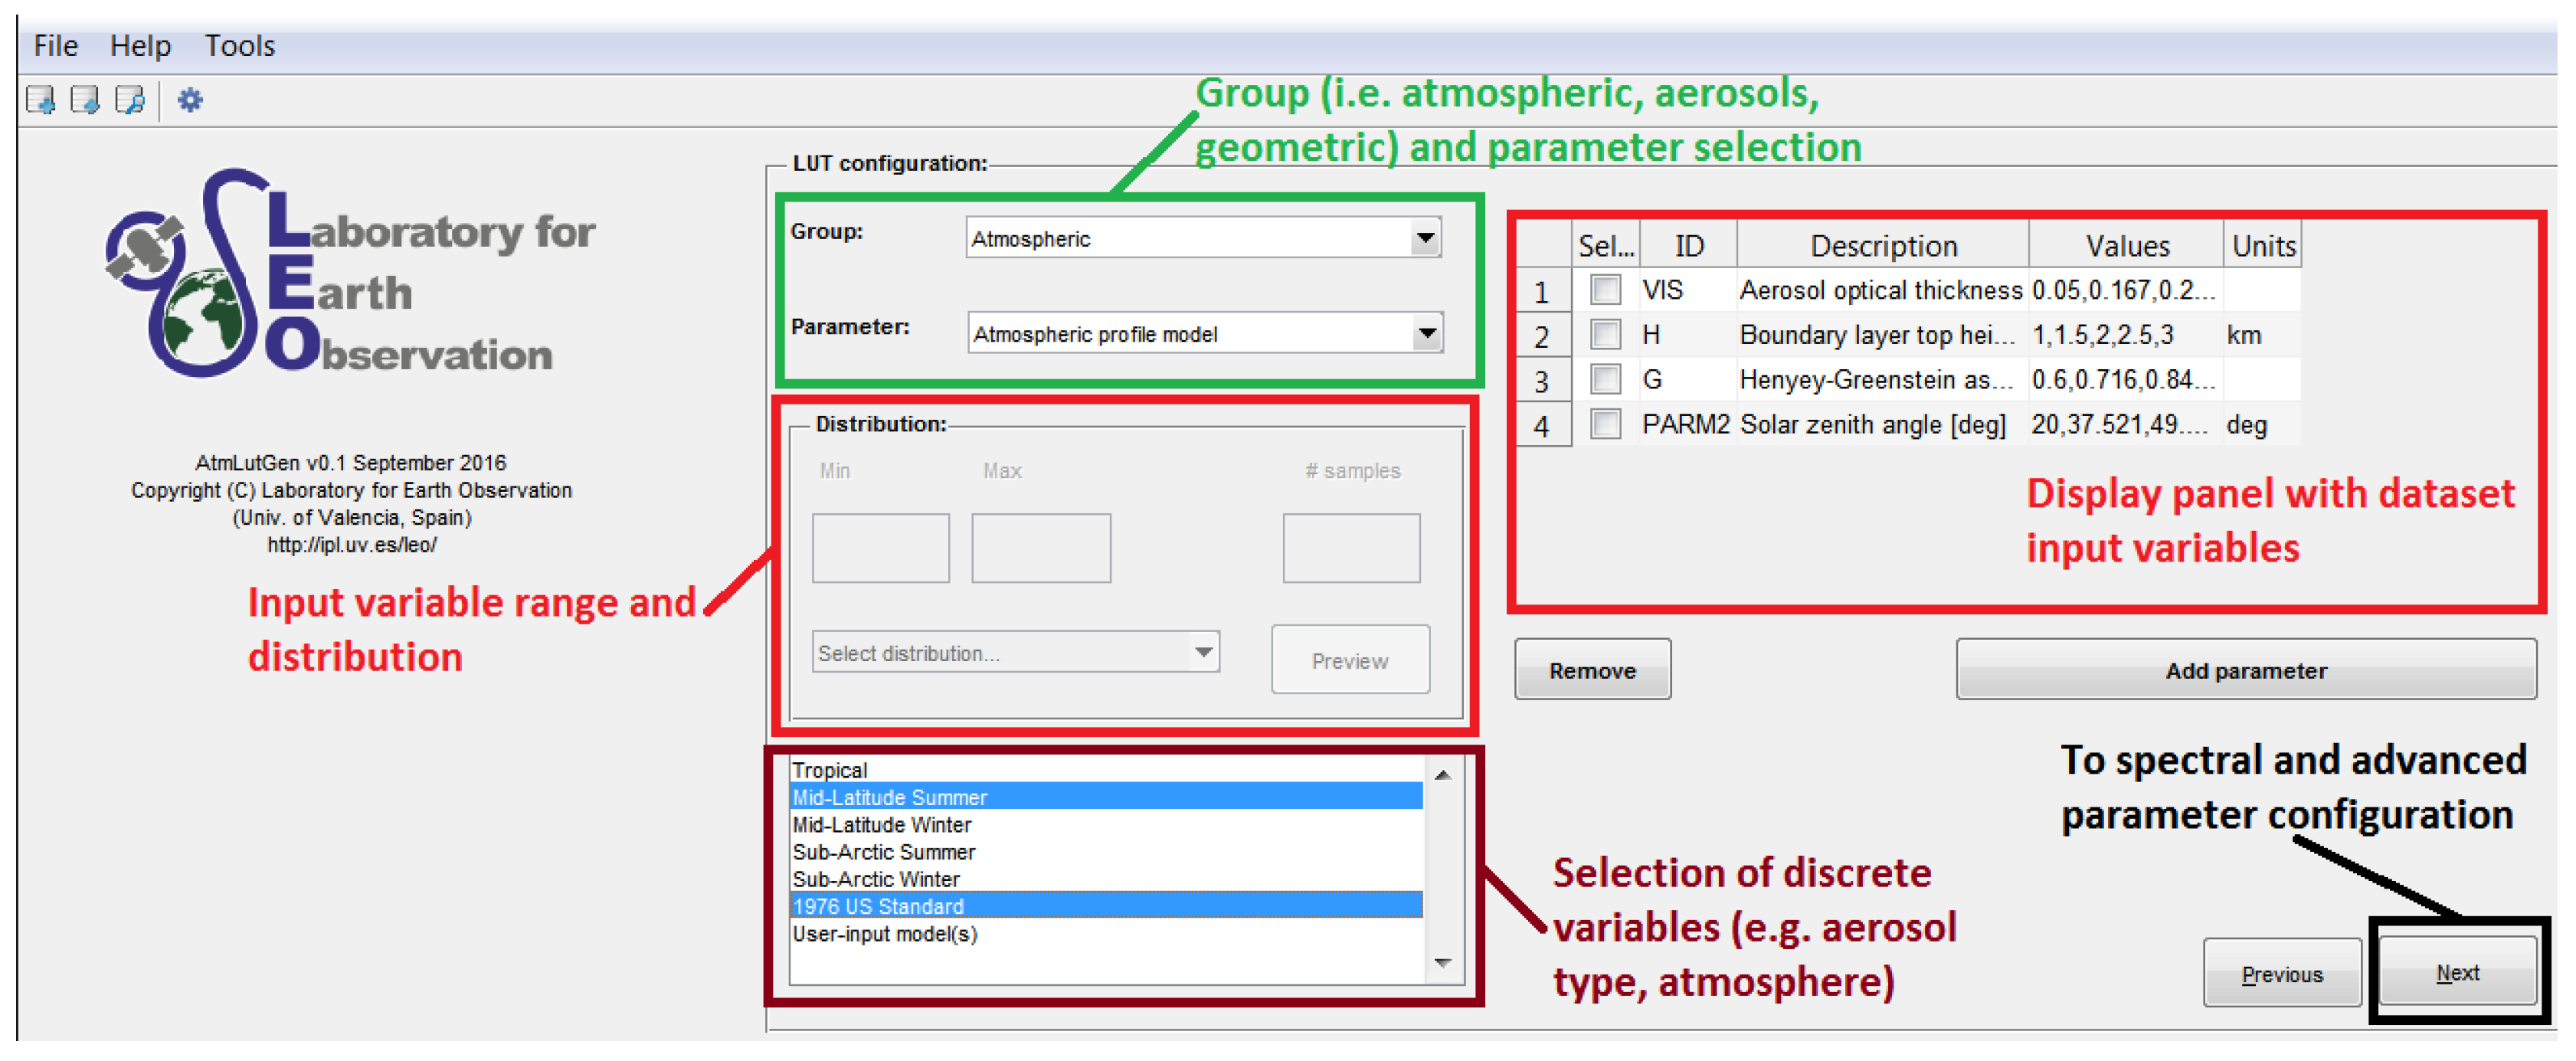Expand the Group dropdown showing Atmospheric

(x=1425, y=238)
